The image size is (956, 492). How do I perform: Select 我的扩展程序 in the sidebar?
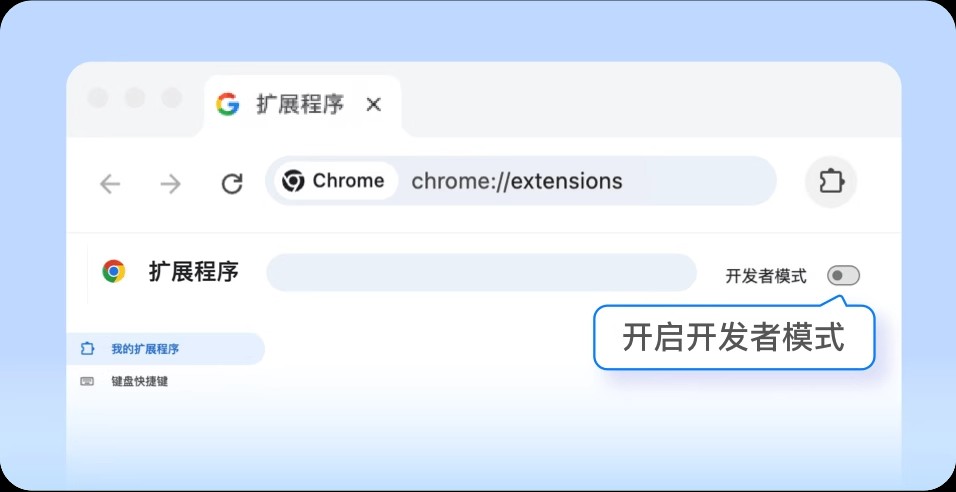point(145,349)
